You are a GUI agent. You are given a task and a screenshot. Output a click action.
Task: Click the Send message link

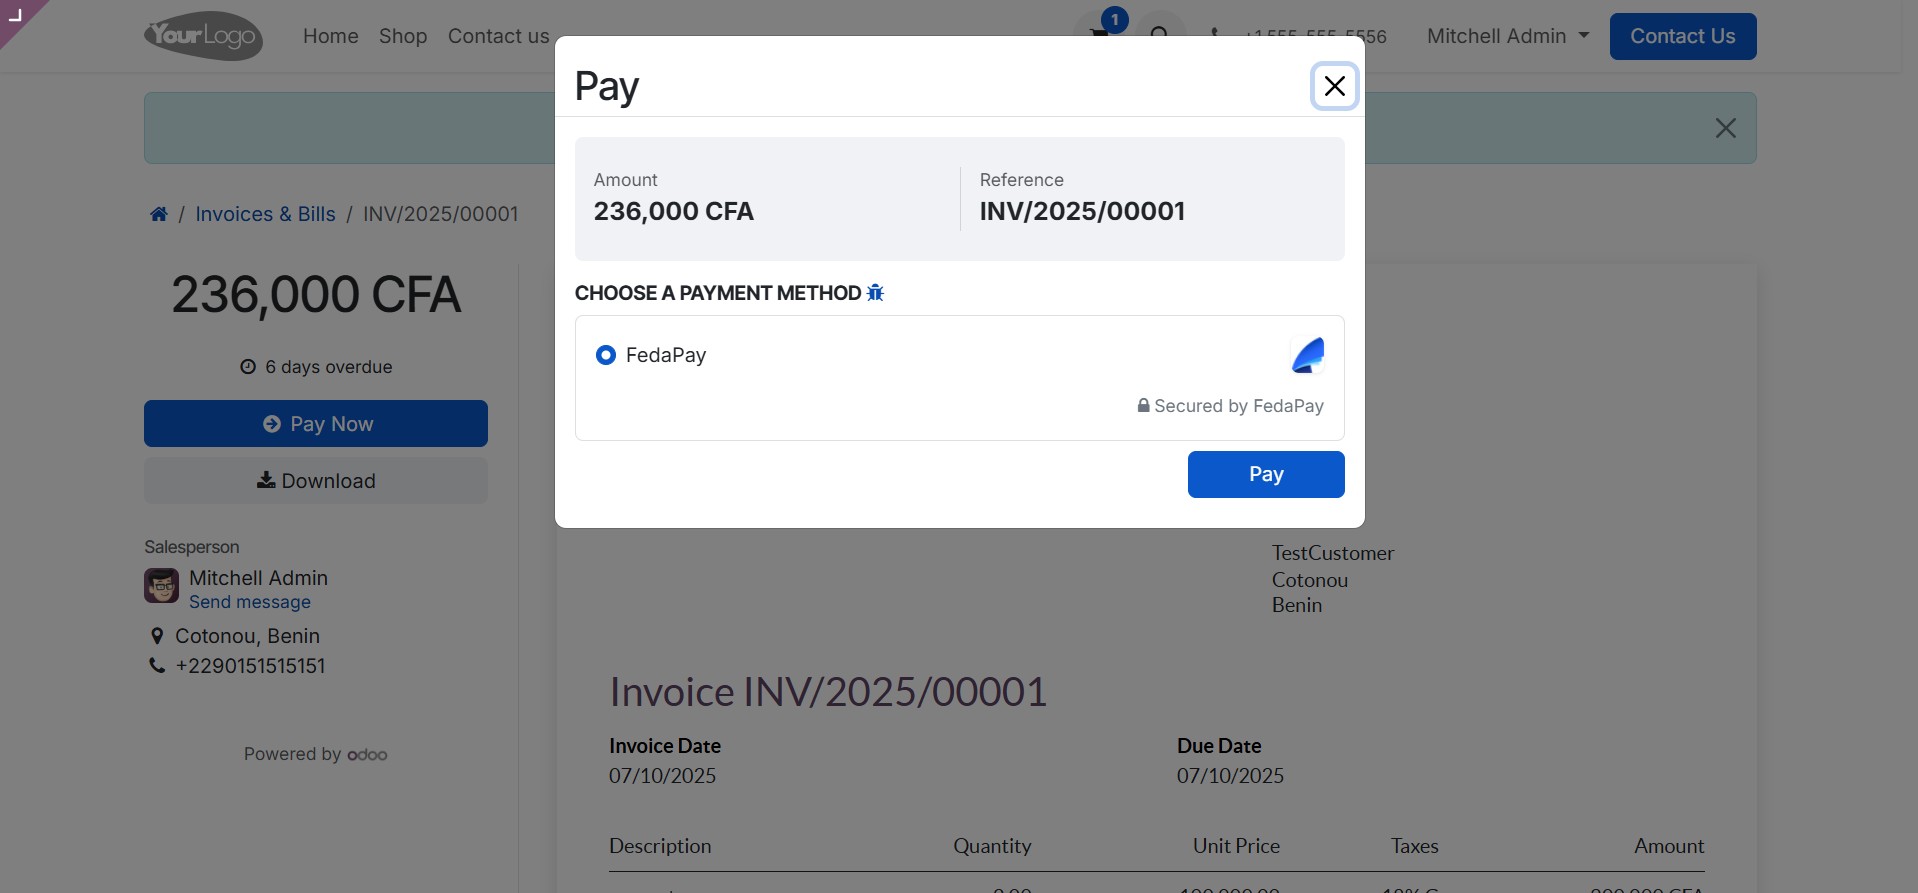pyautogui.click(x=250, y=602)
